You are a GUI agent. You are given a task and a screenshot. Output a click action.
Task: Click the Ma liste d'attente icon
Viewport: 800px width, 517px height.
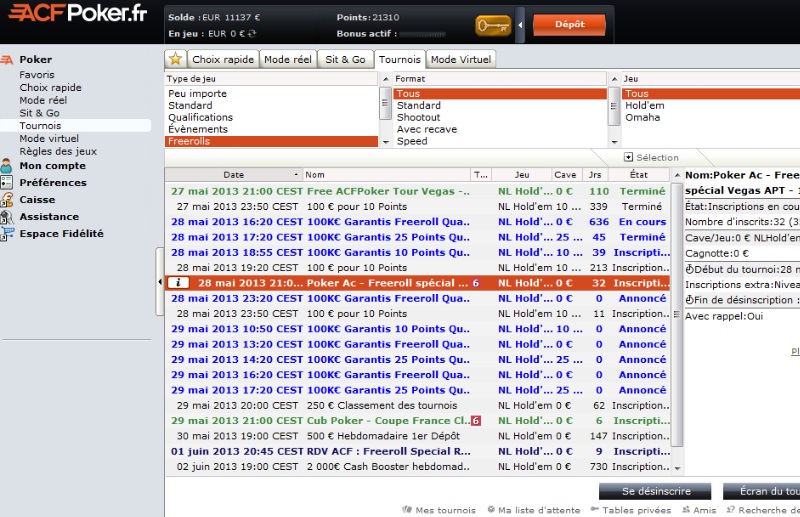point(491,509)
